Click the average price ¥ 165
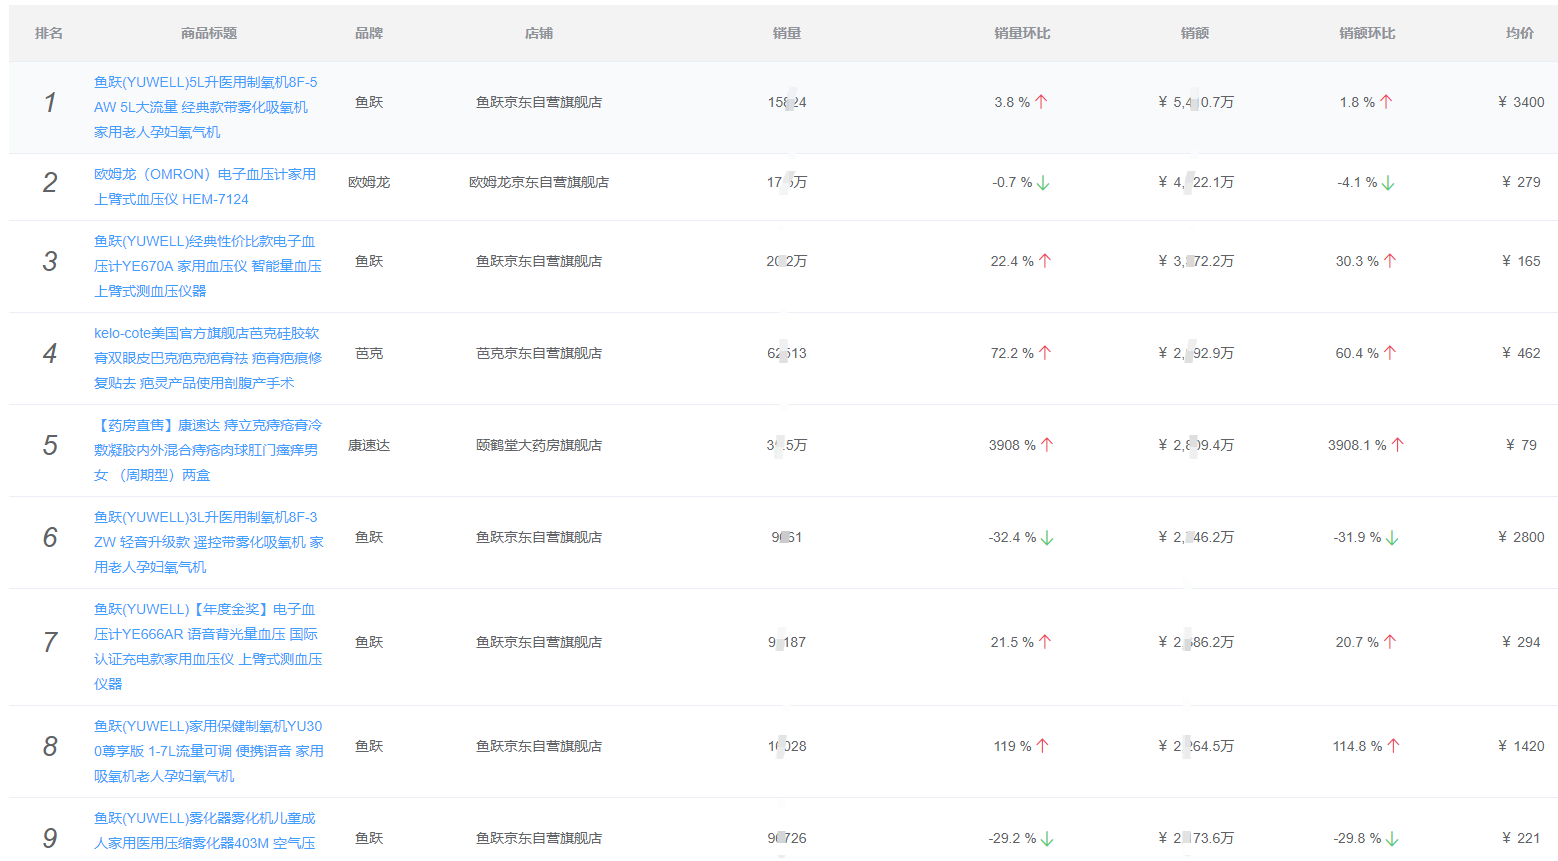 pos(1521,261)
